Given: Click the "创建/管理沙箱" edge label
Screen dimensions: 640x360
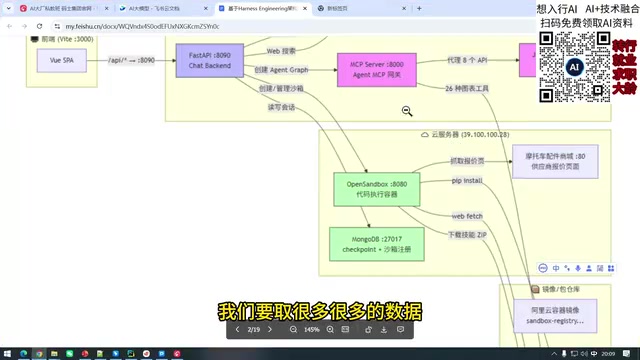Looking at the screenshot, I should click(281, 89).
